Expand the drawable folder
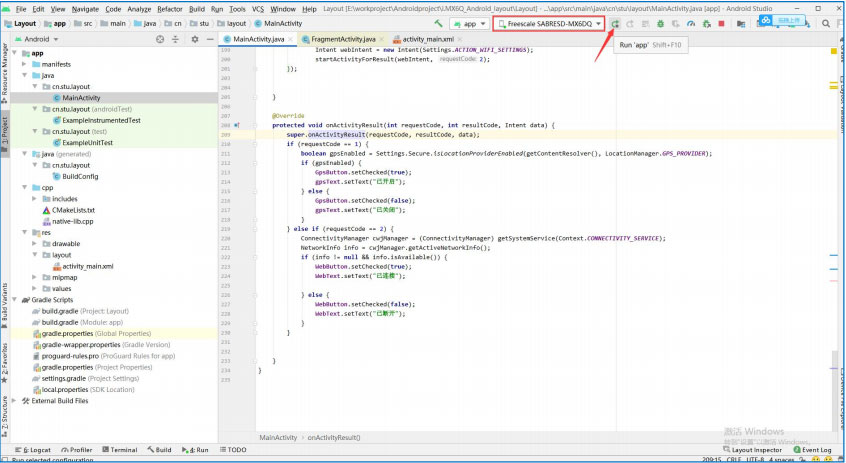 (35, 243)
